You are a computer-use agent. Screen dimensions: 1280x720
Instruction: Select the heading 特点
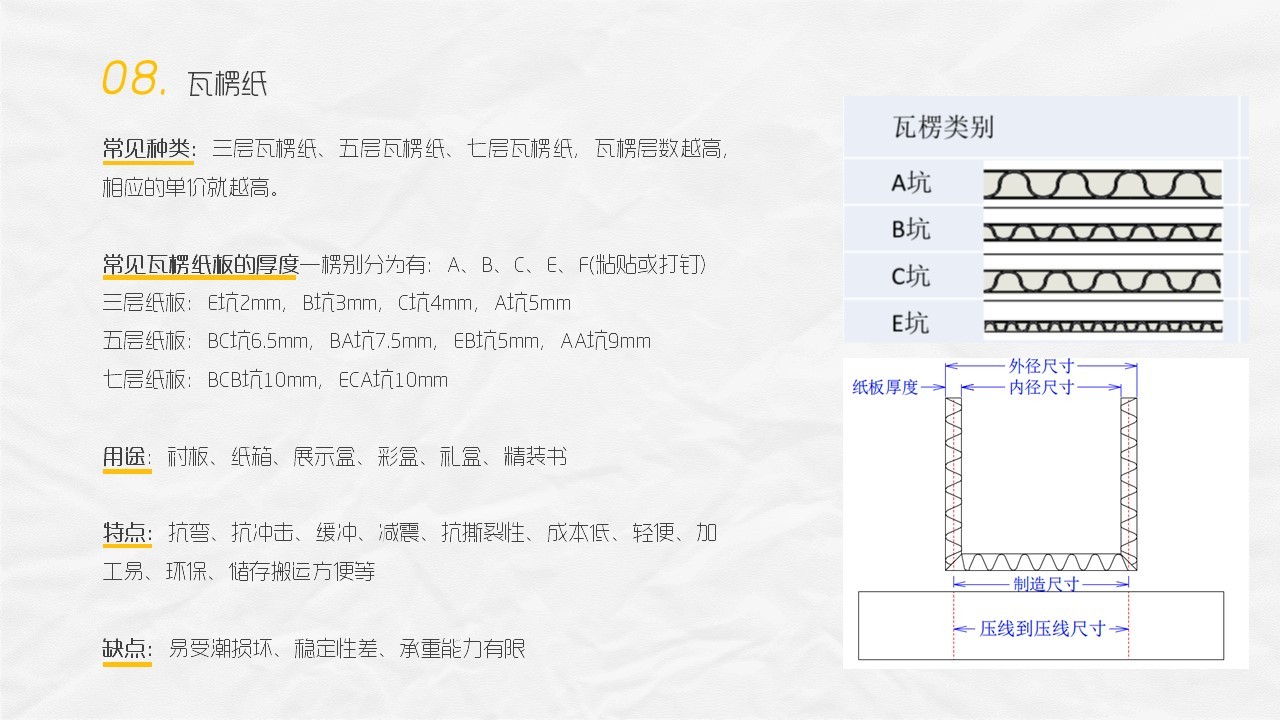(x=126, y=533)
